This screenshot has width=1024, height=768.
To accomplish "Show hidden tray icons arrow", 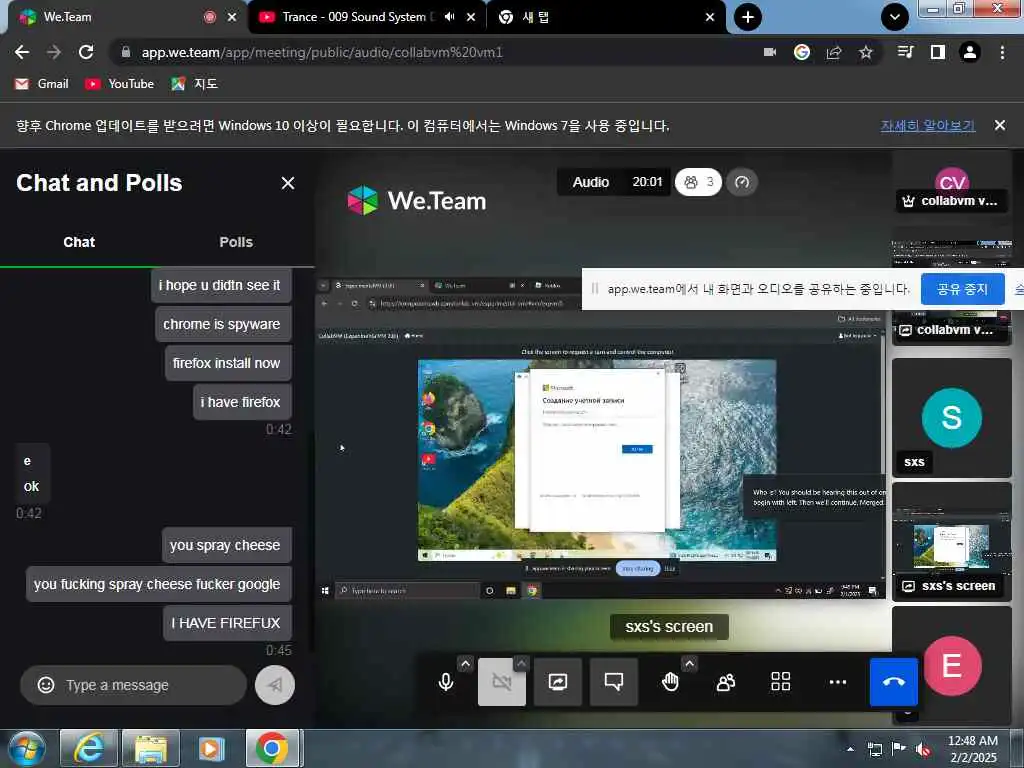I will pos(850,749).
